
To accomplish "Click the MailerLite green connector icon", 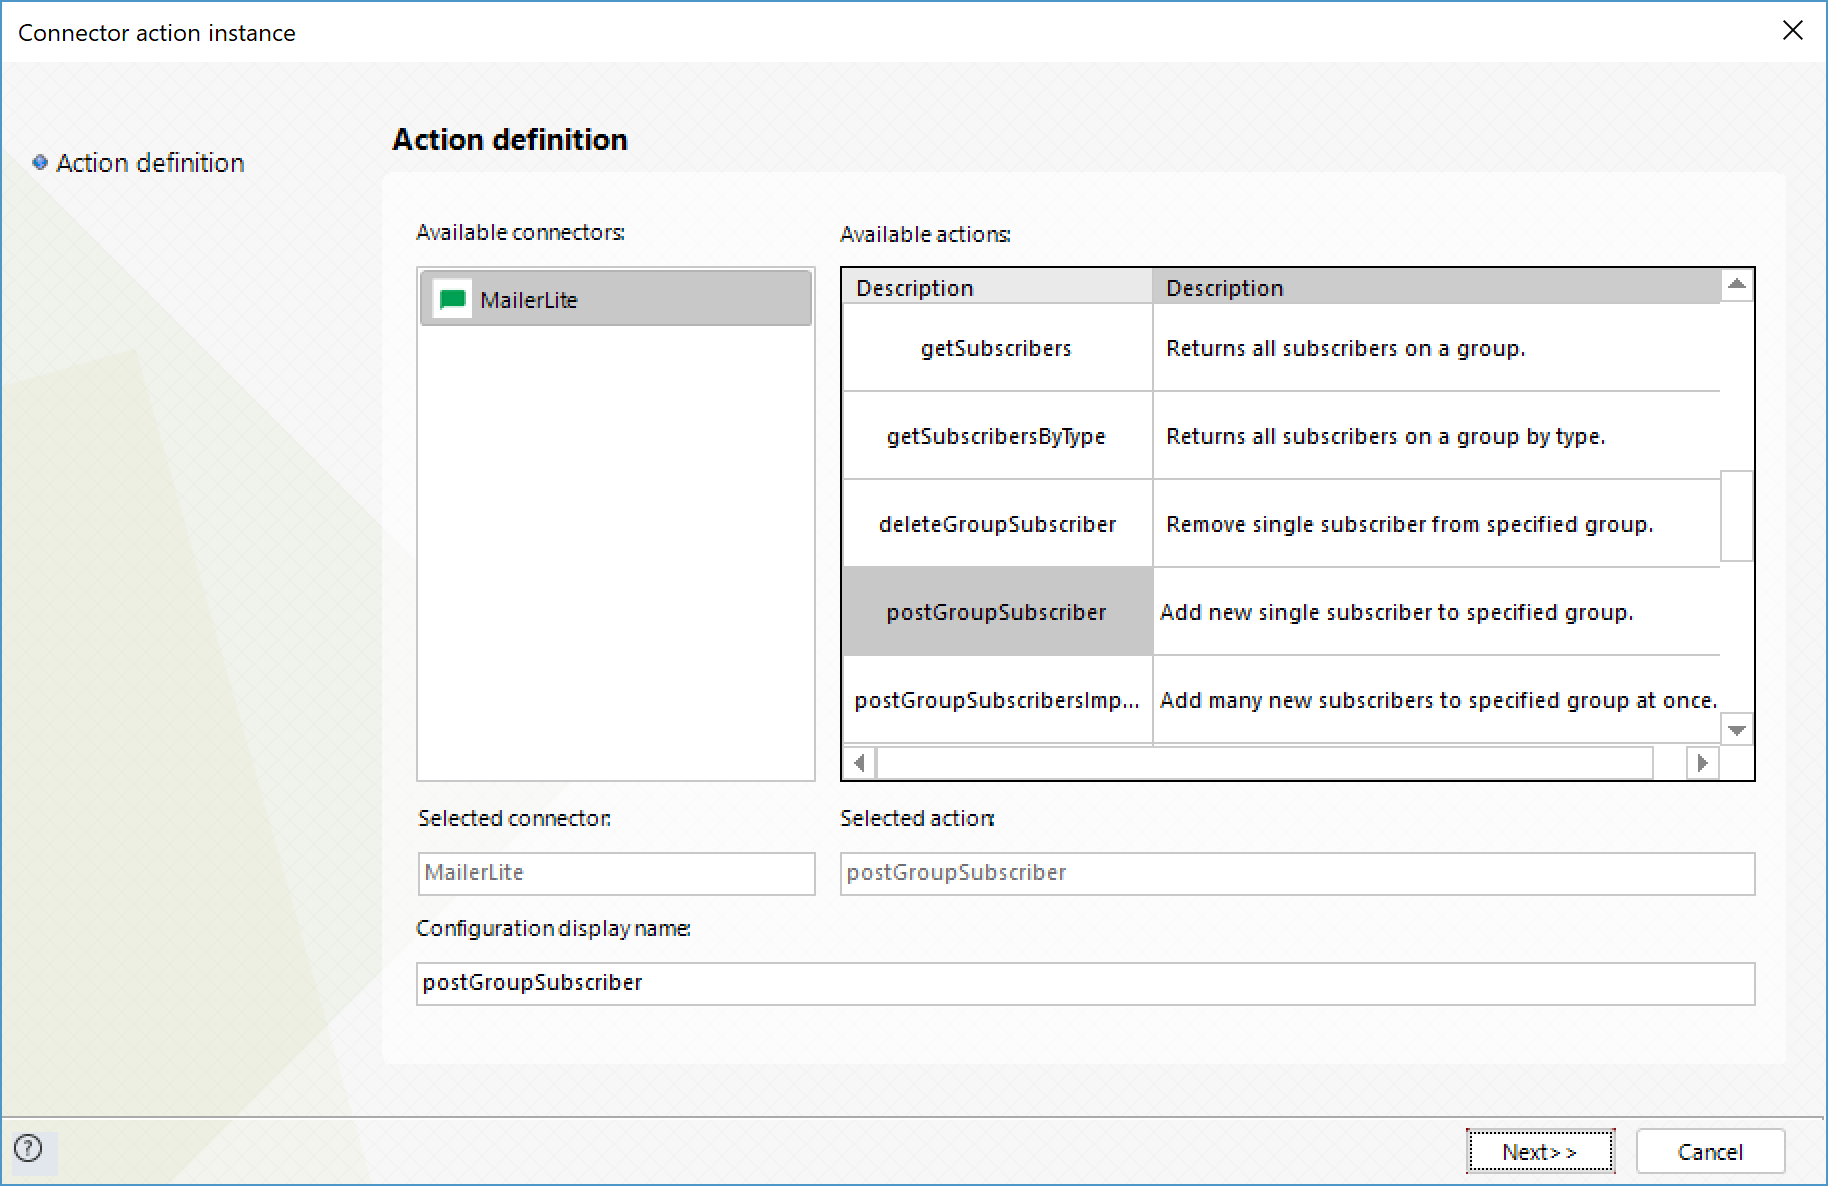I will 453,299.
